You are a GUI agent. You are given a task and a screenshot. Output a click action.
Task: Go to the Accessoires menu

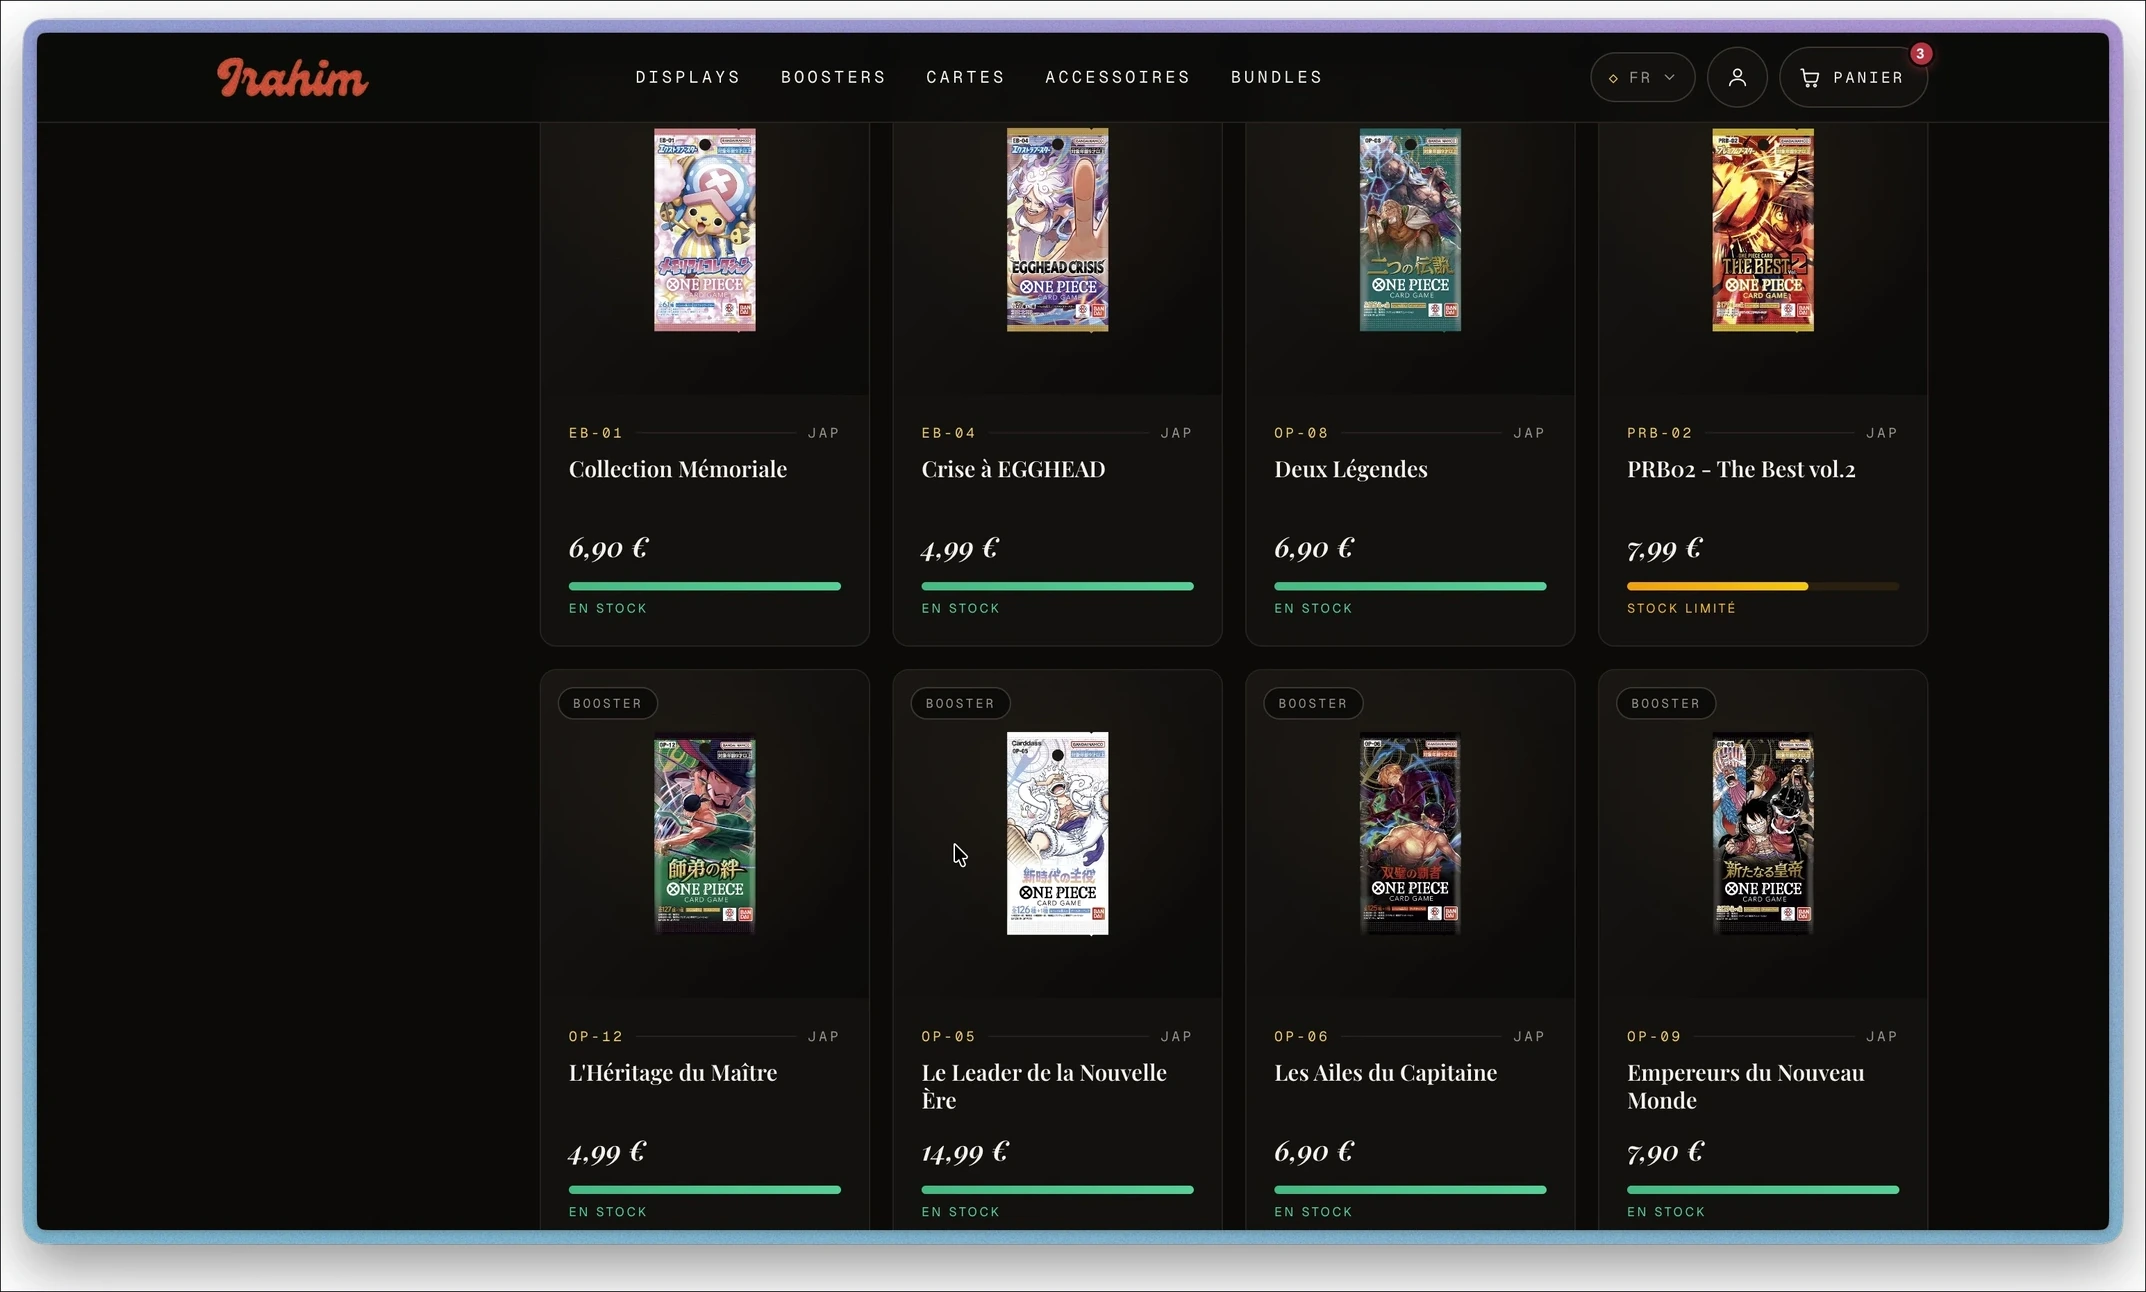click(1118, 77)
